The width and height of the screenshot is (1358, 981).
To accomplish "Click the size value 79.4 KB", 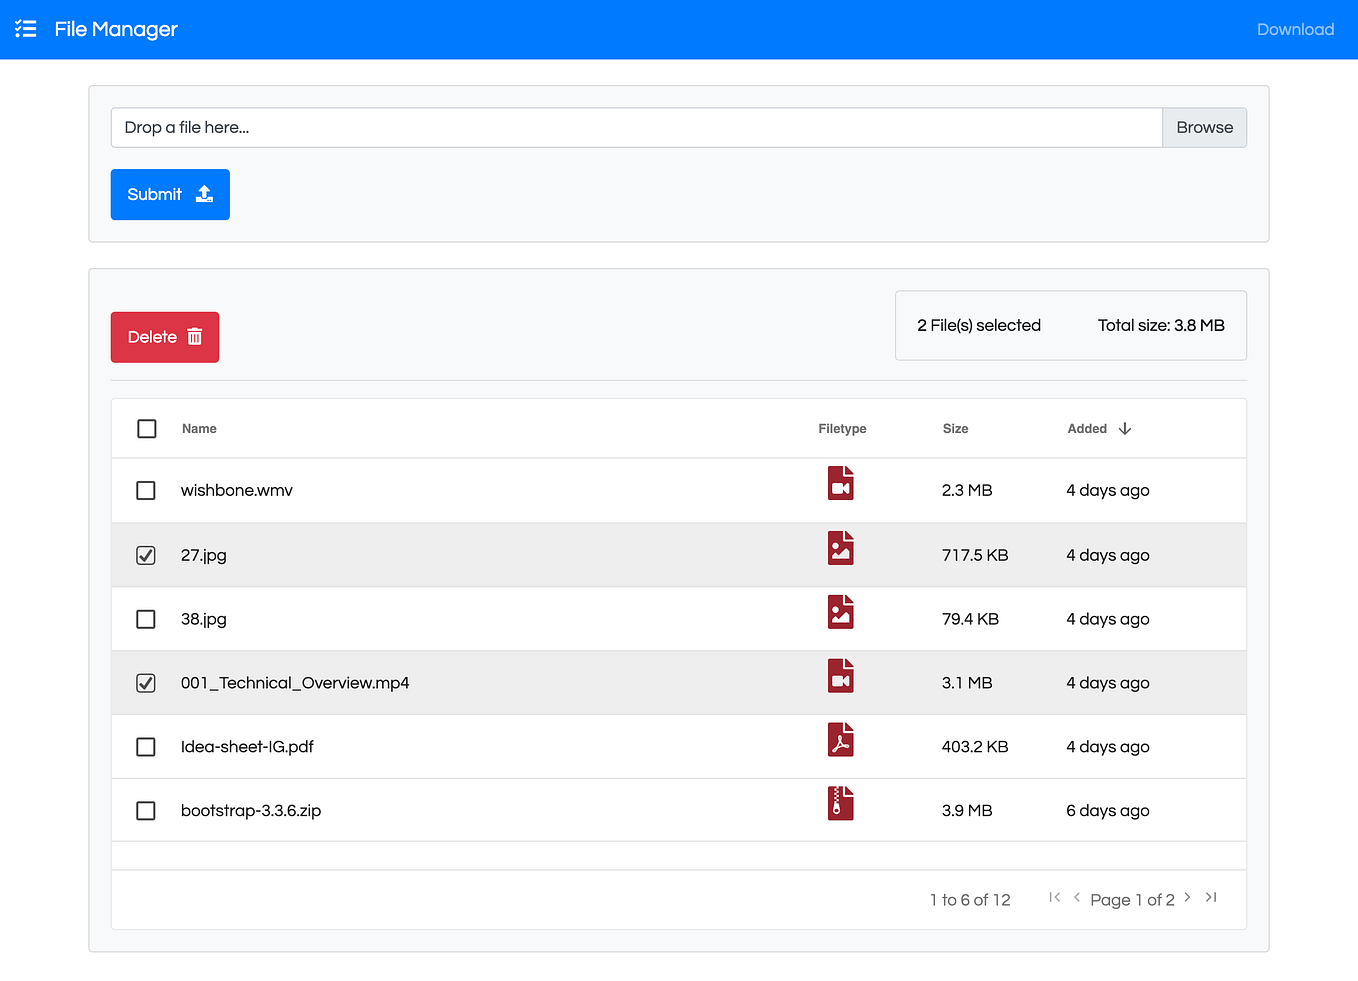I will click(970, 619).
